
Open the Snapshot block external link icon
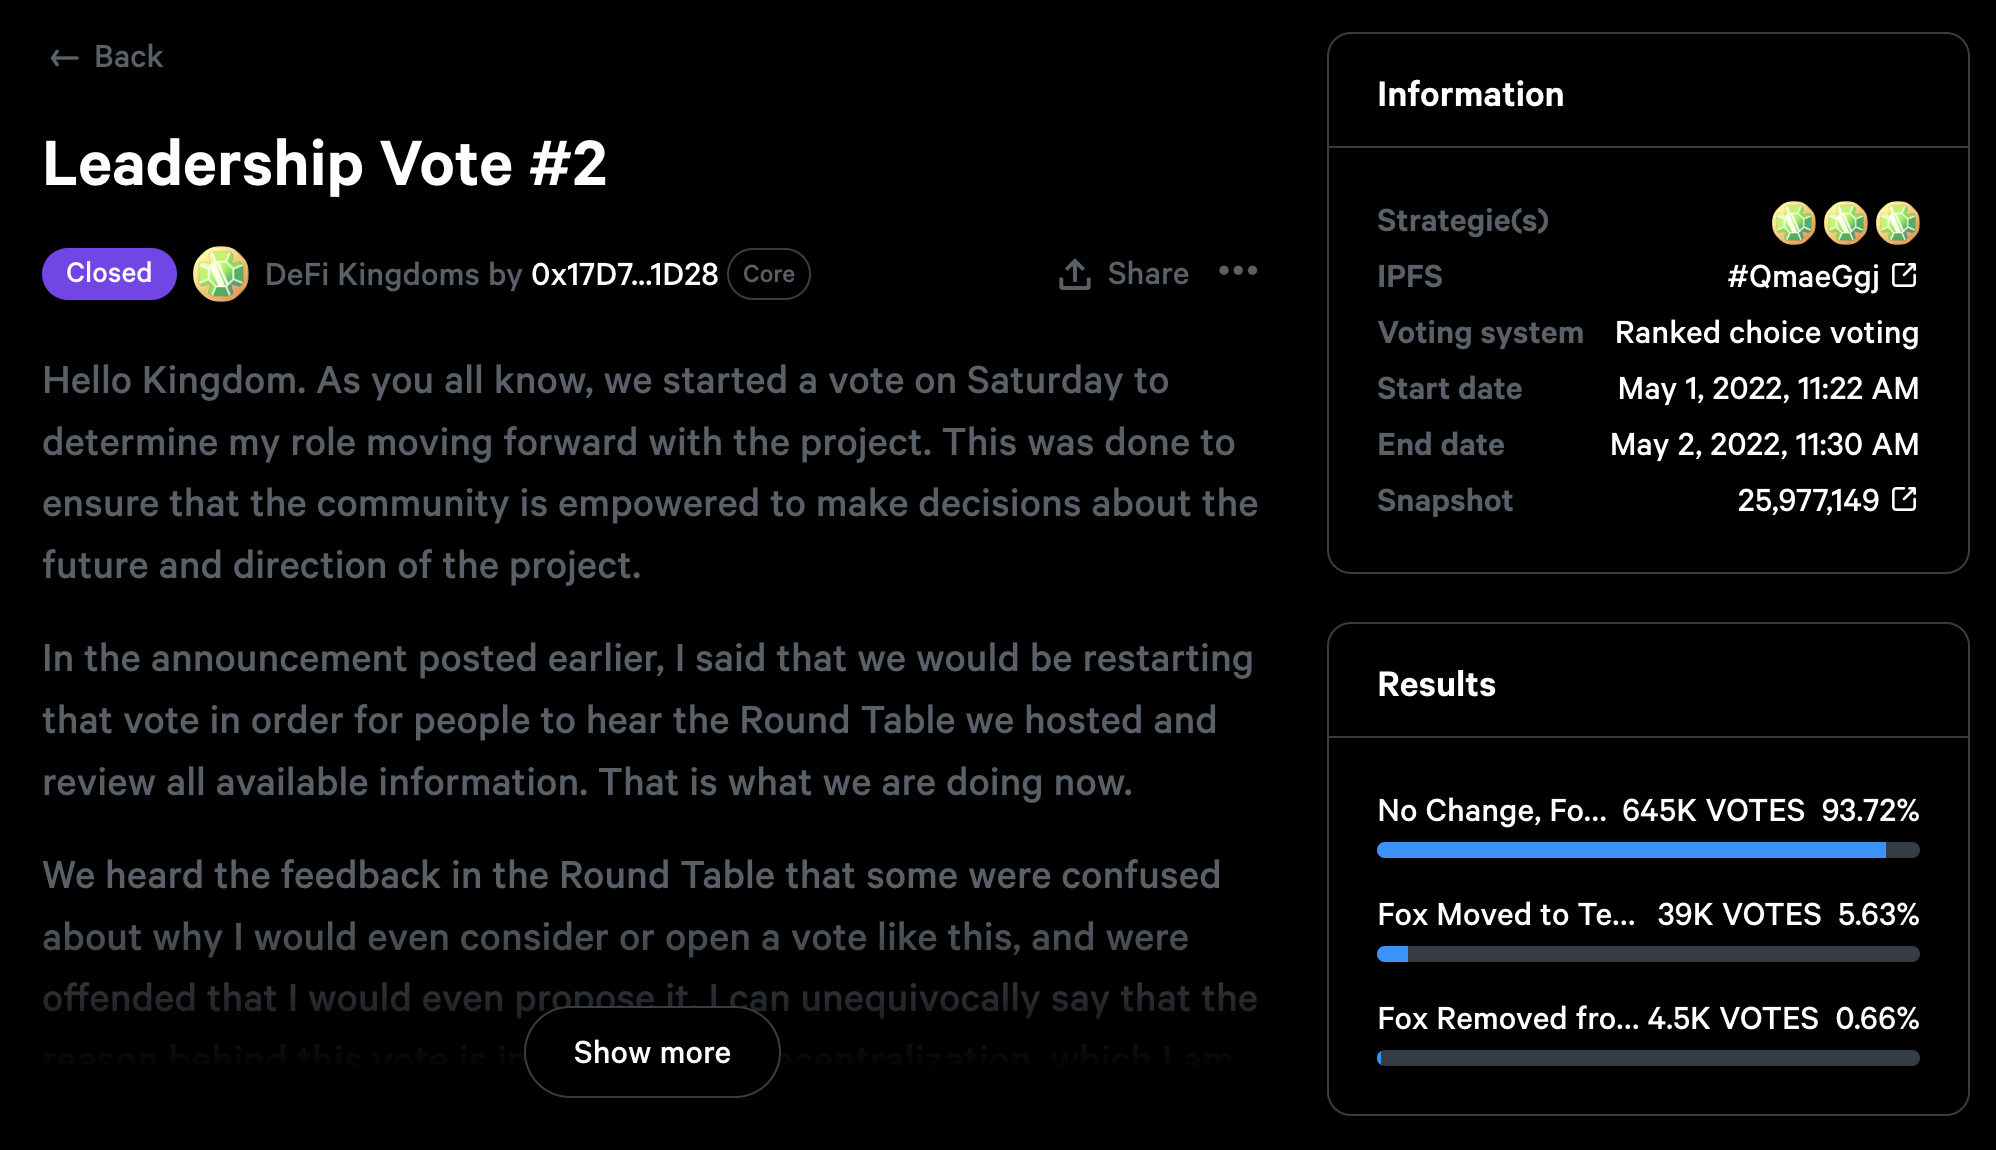[1905, 499]
